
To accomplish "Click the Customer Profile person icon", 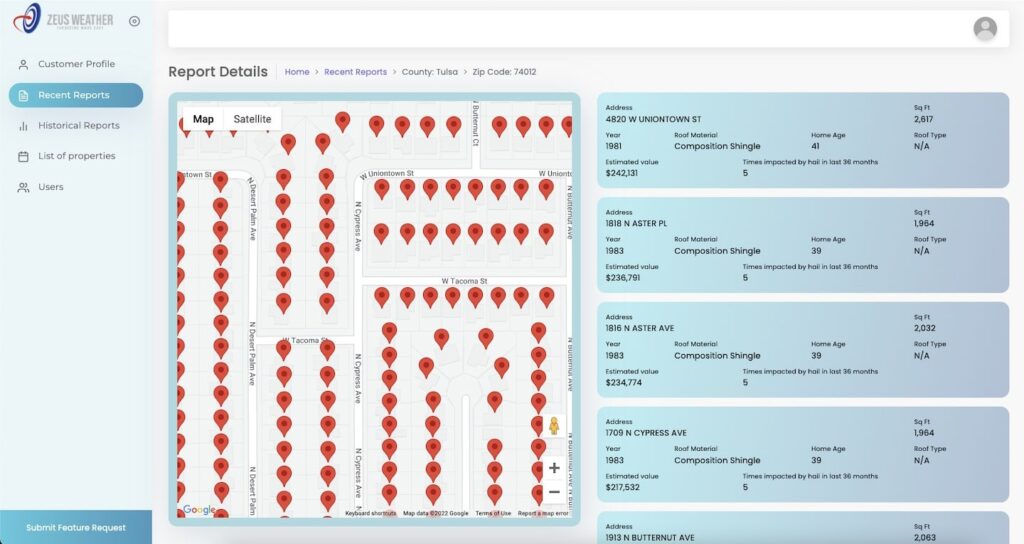I will [23, 65].
